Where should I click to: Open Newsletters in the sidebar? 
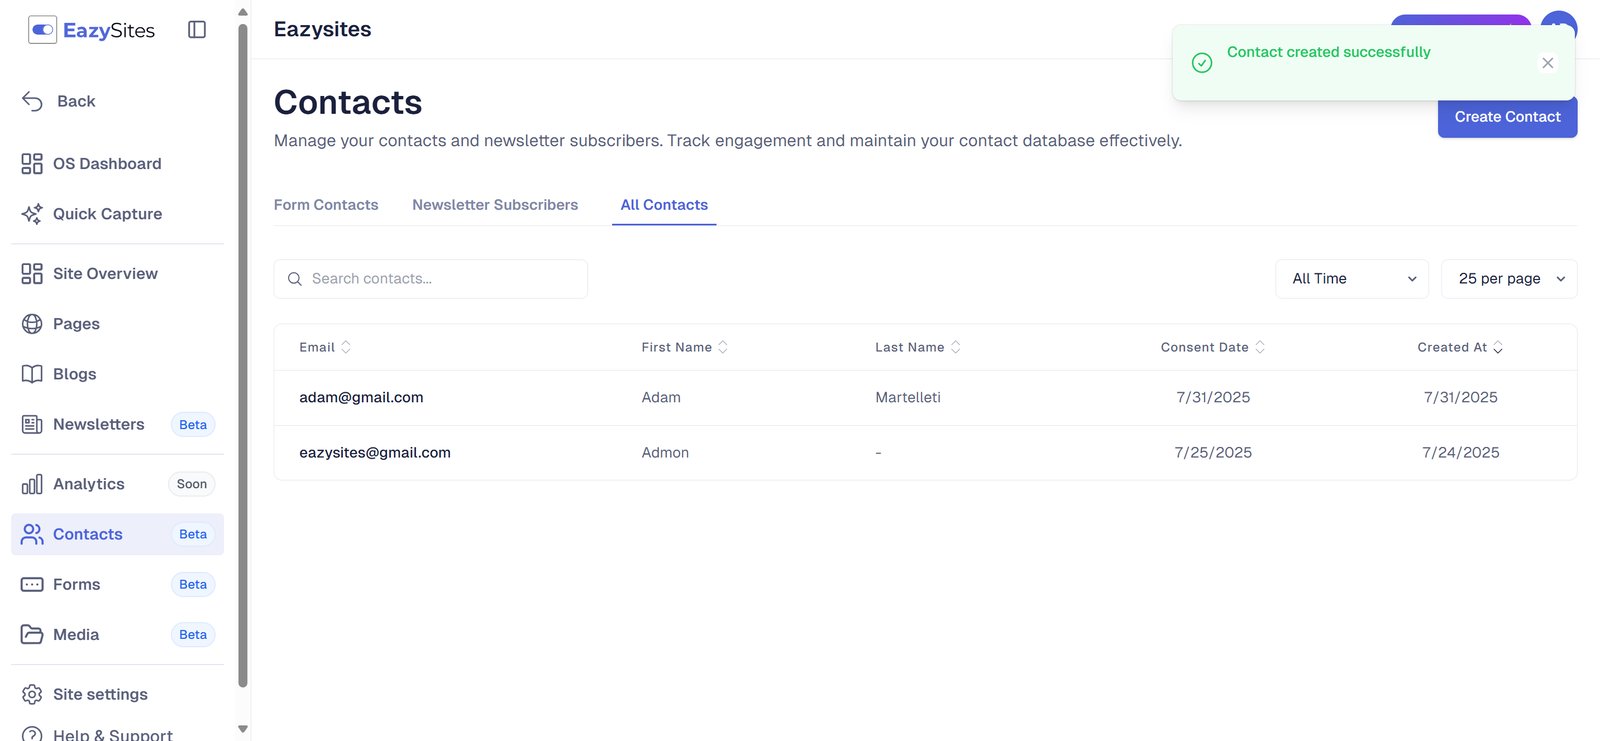(98, 424)
